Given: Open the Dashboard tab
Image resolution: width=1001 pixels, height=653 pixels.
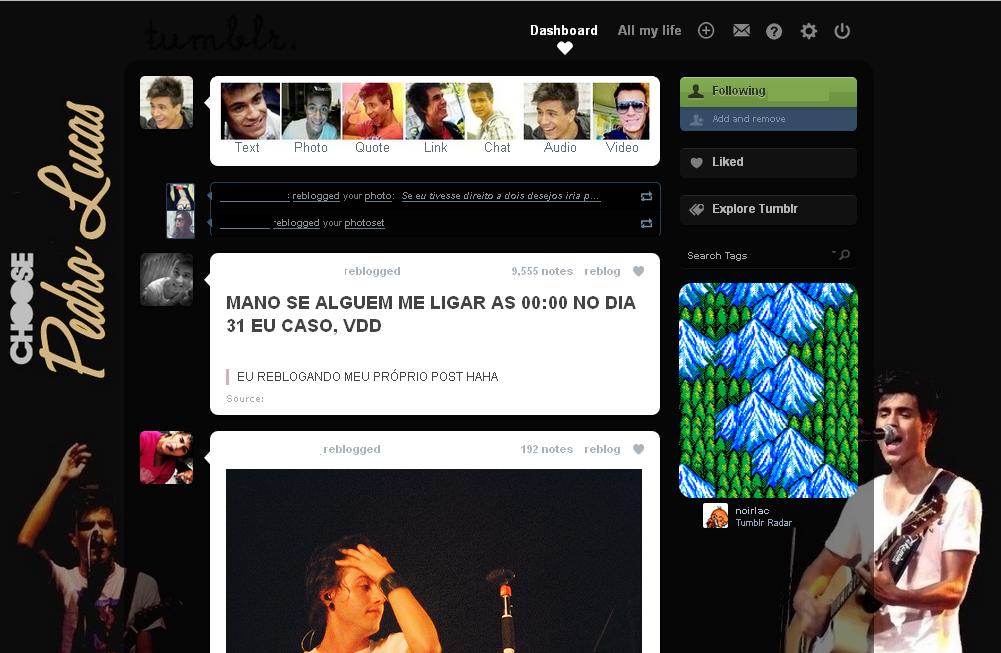Looking at the screenshot, I should click(564, 30).
